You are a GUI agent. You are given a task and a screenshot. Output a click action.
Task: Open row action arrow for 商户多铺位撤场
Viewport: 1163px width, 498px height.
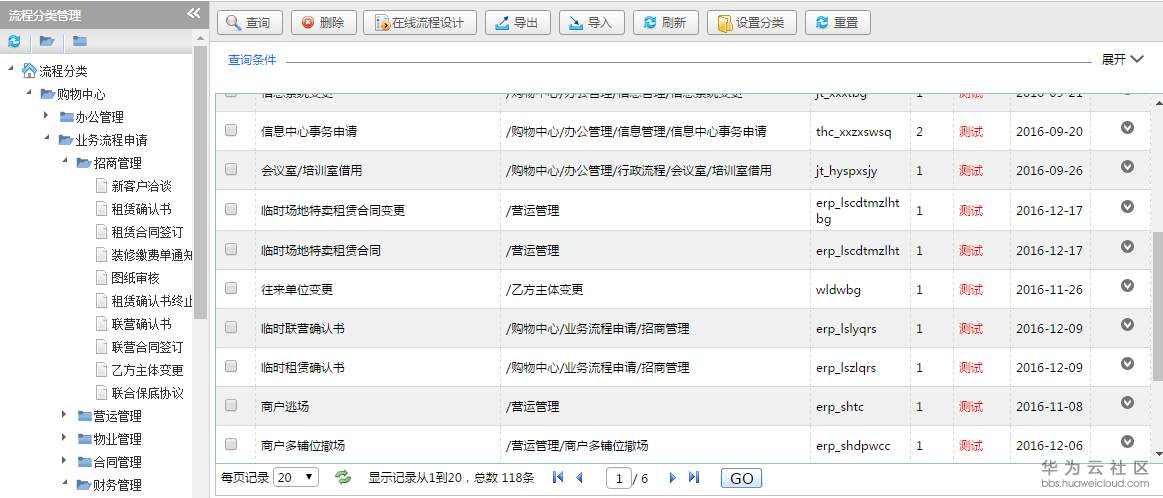(x=1127, y=442)
